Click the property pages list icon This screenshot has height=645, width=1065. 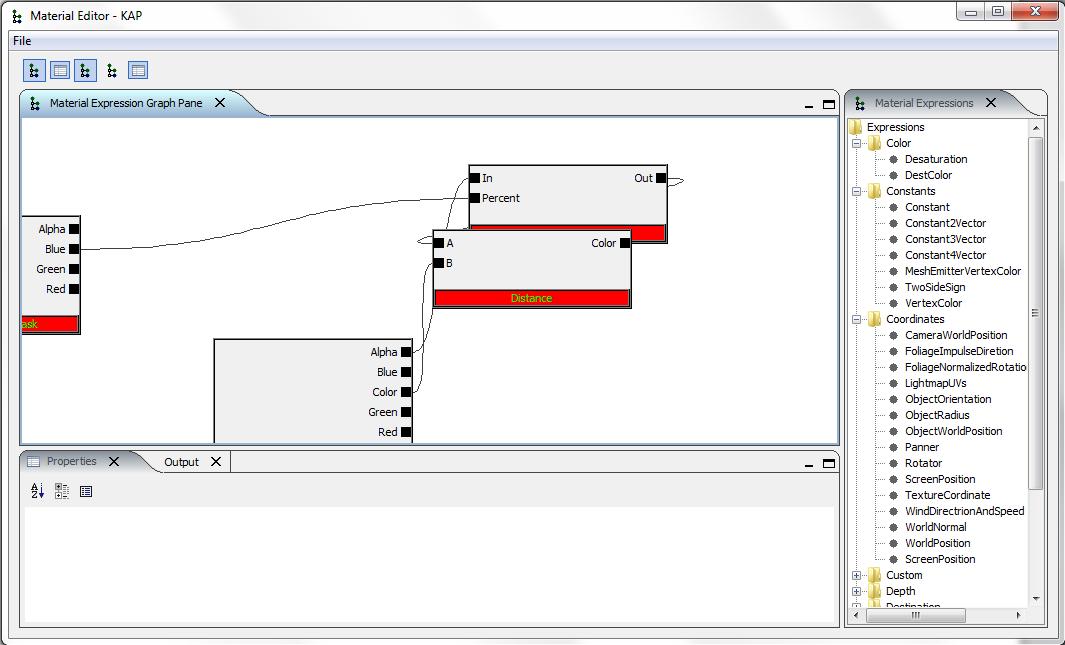pos(86,491)
